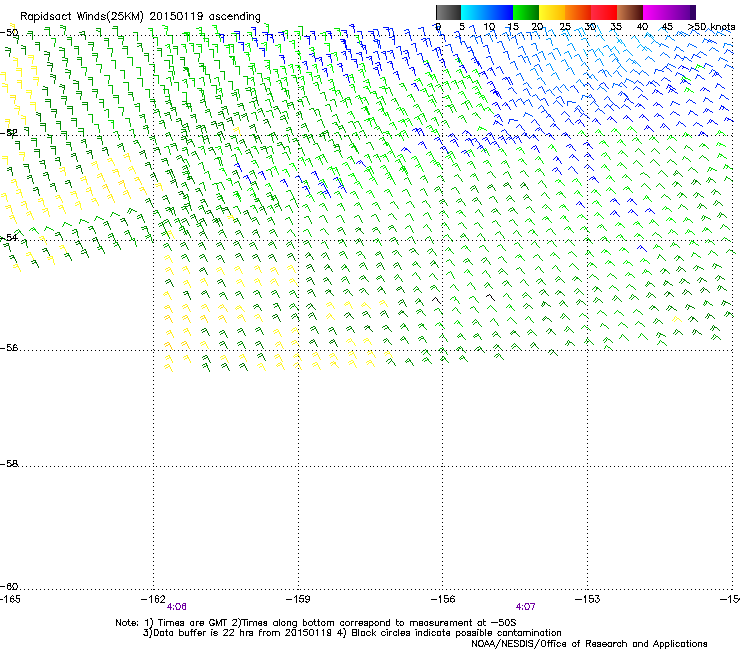
Task: Click the orange 25-30 knots color swatch
Action: pos(578,12)
